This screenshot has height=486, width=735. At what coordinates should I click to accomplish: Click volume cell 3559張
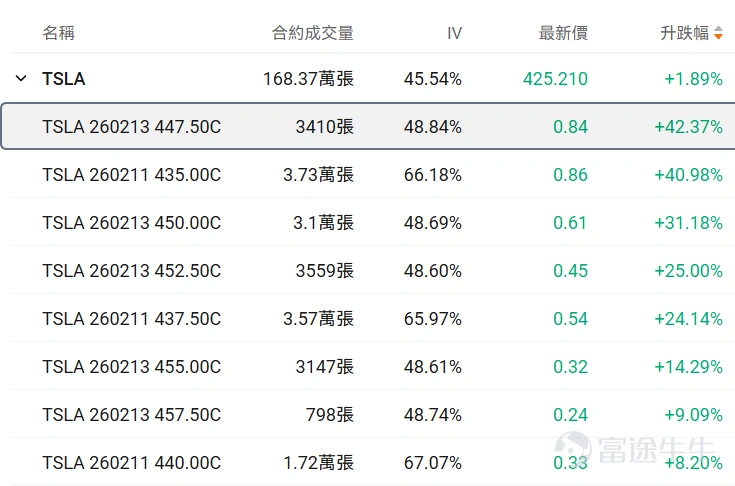pyautogui.click(x=325, y=271)
